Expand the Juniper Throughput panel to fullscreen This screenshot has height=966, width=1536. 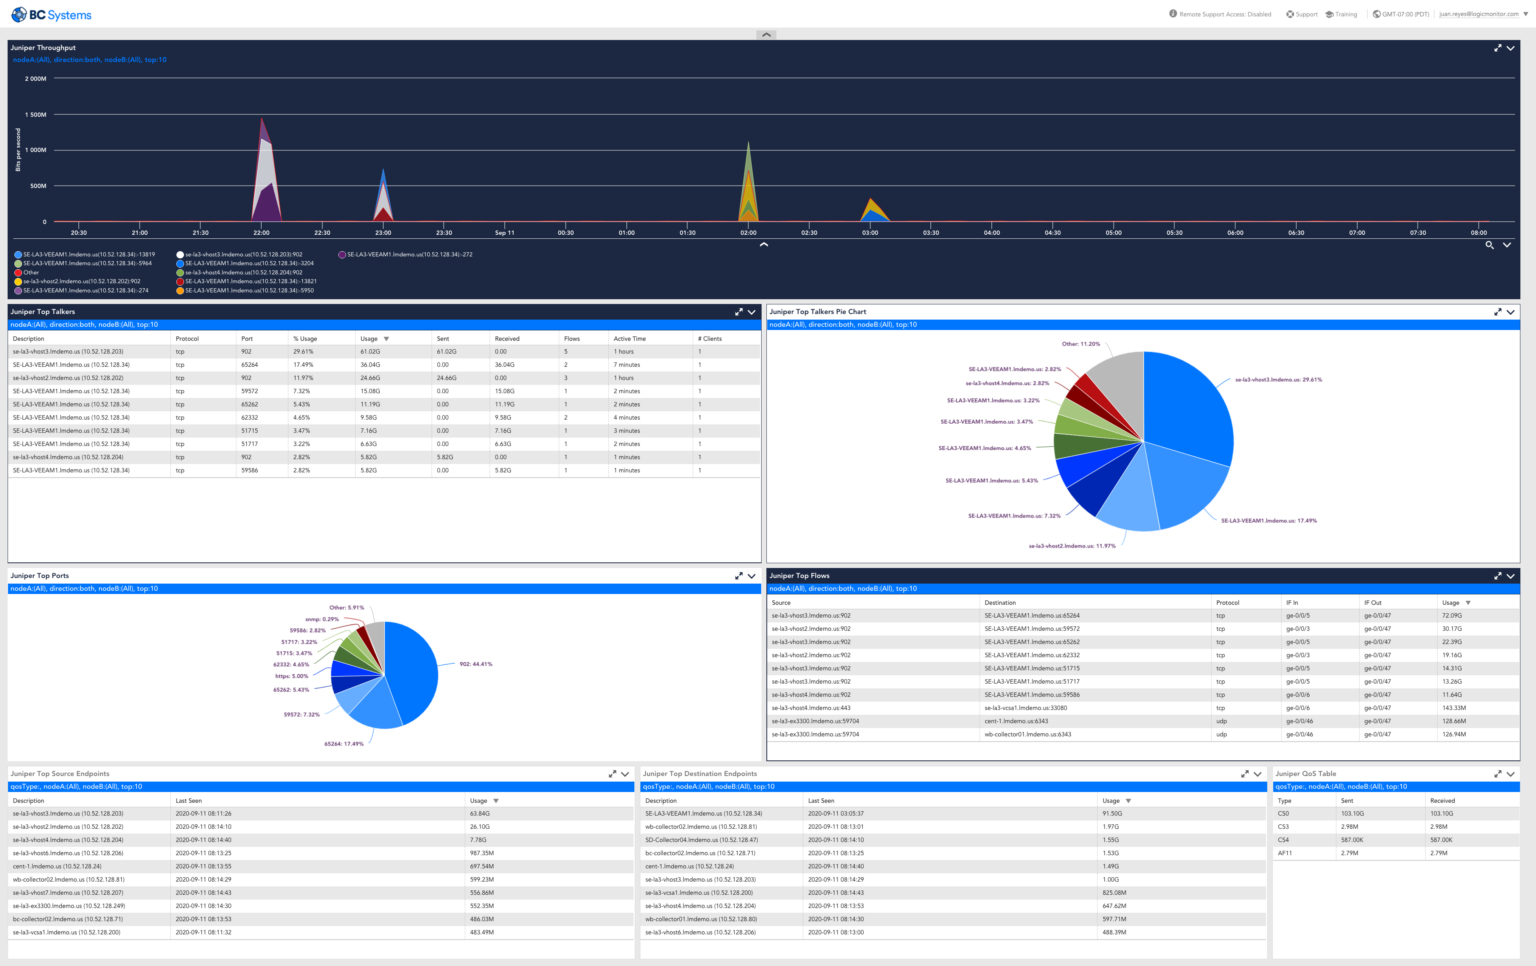coord(1496,47)
